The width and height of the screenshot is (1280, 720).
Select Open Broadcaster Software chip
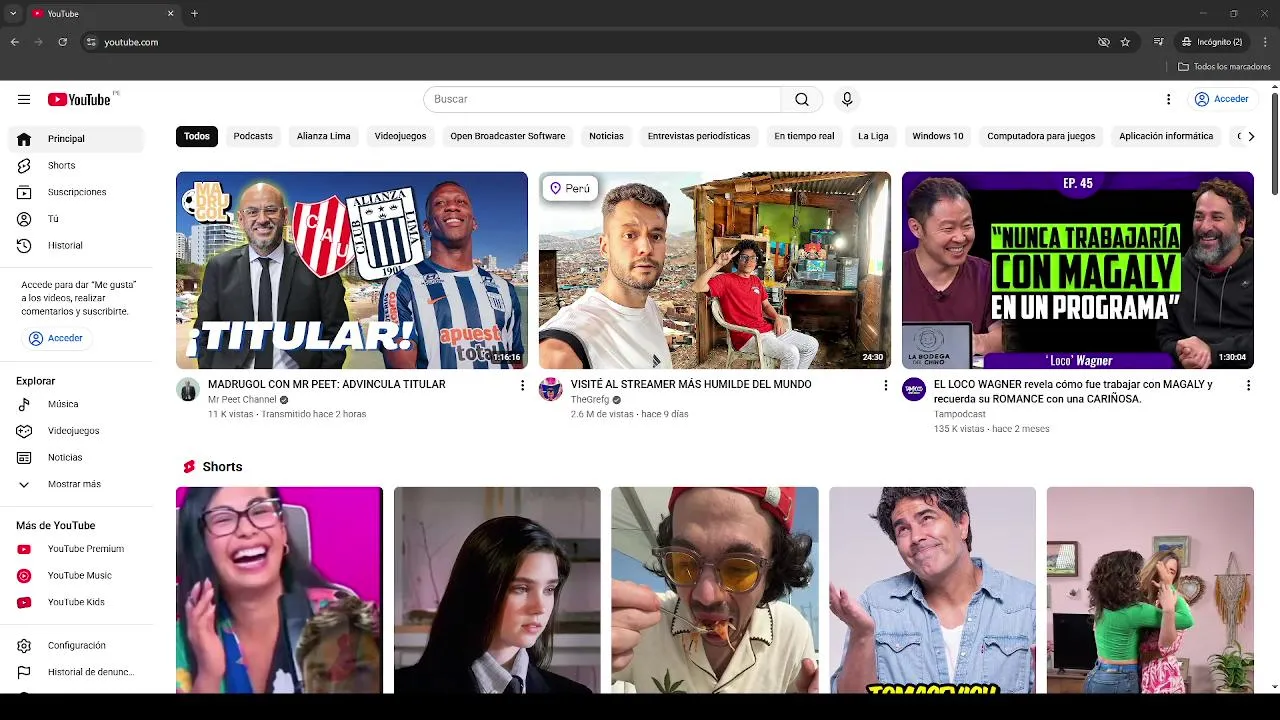[x=507, y=136]
